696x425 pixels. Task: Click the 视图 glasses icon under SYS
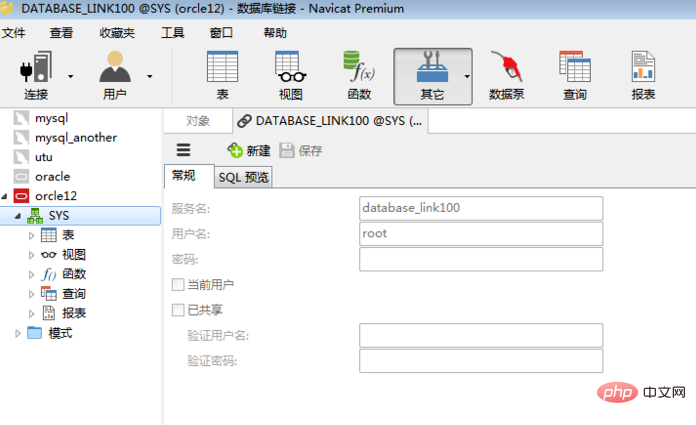pos(48,255)
